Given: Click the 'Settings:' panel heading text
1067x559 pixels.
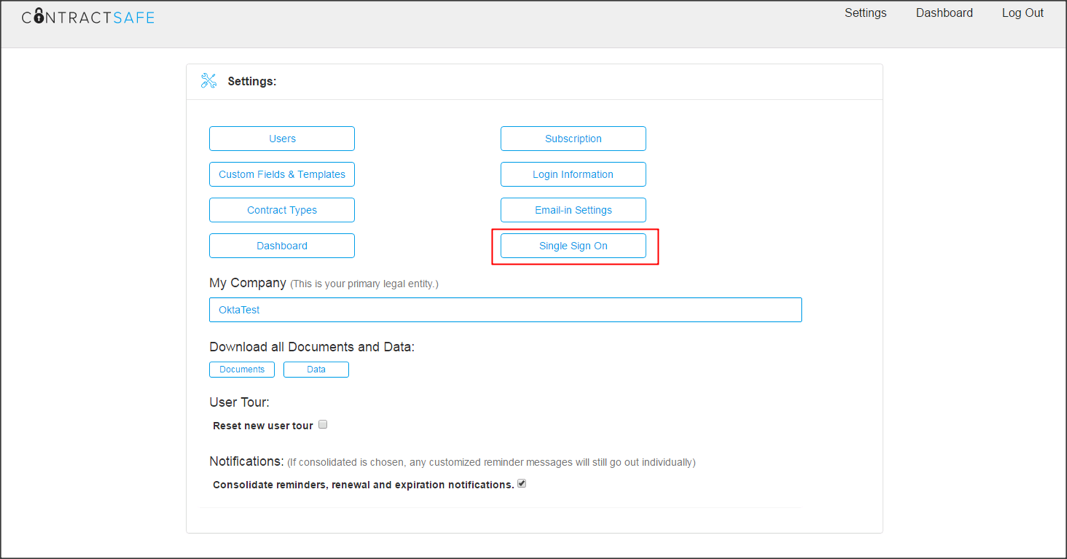Looking at the screenshot, I should [x=252, y=81].
